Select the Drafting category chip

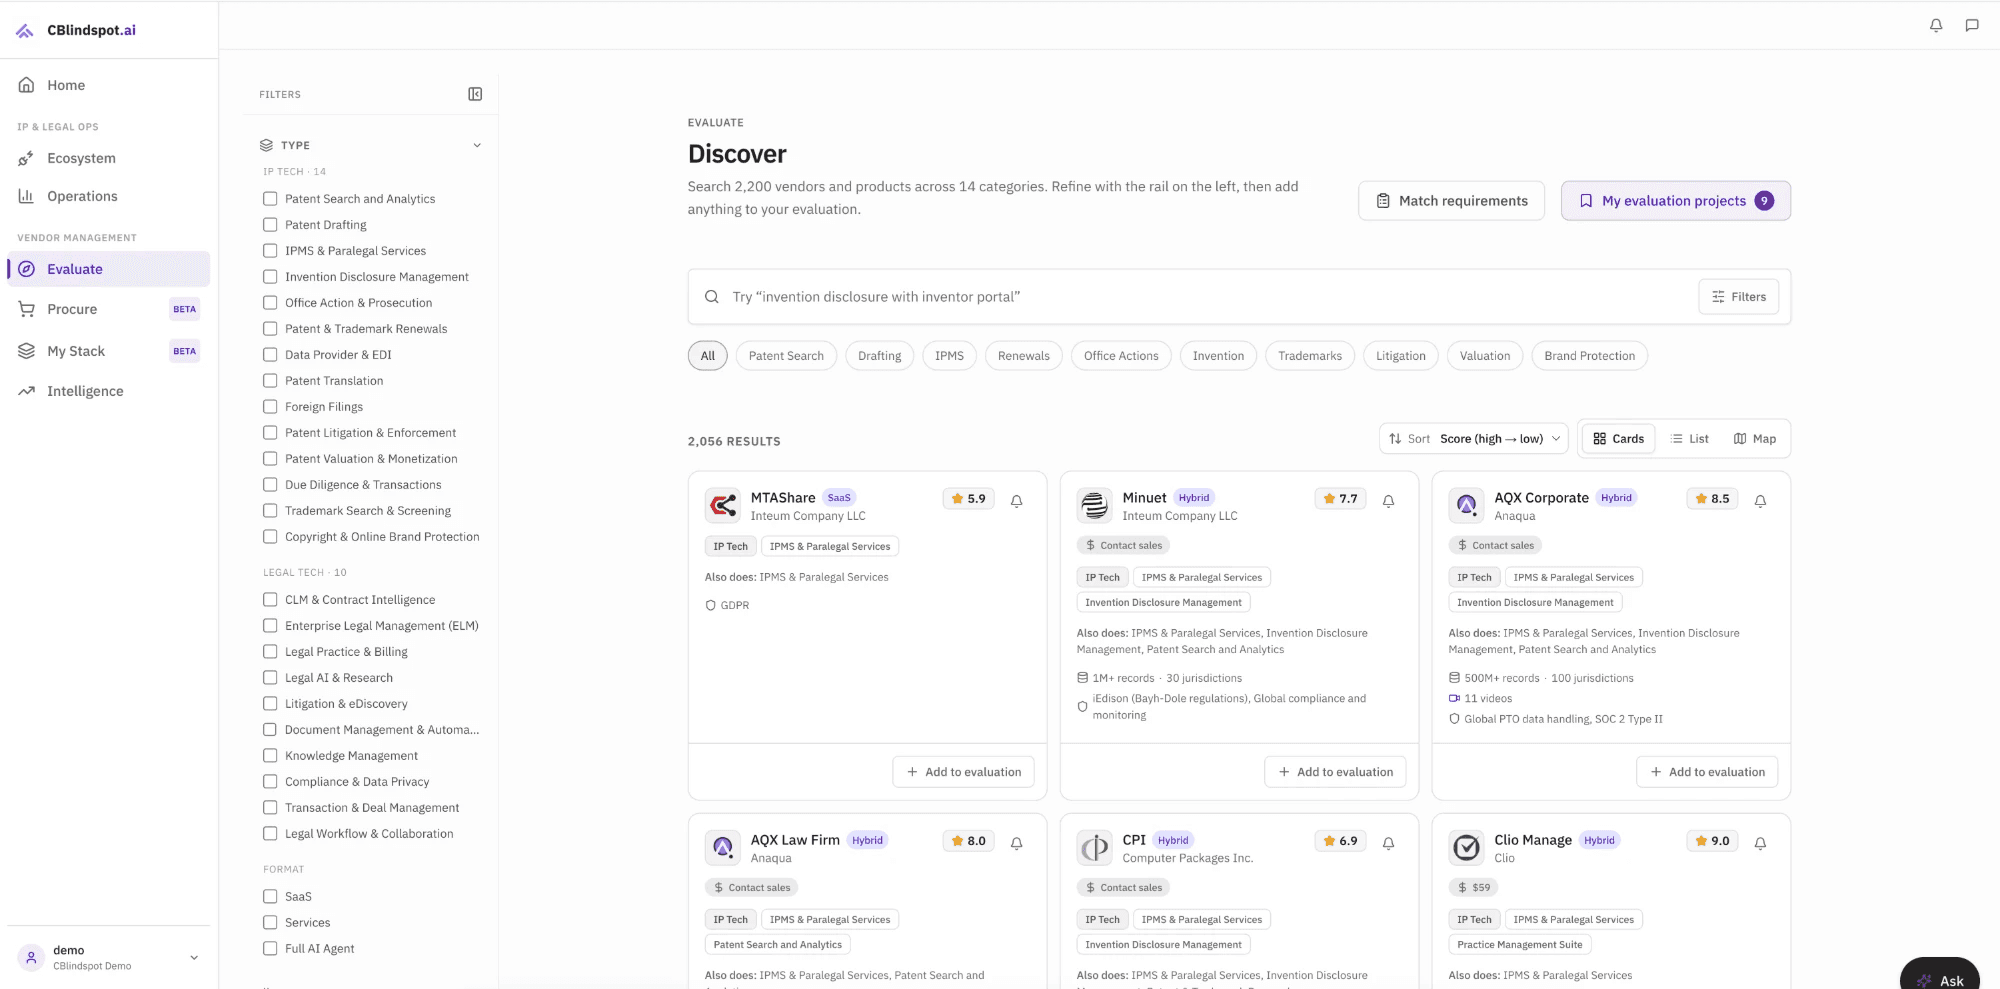(880, 356)
